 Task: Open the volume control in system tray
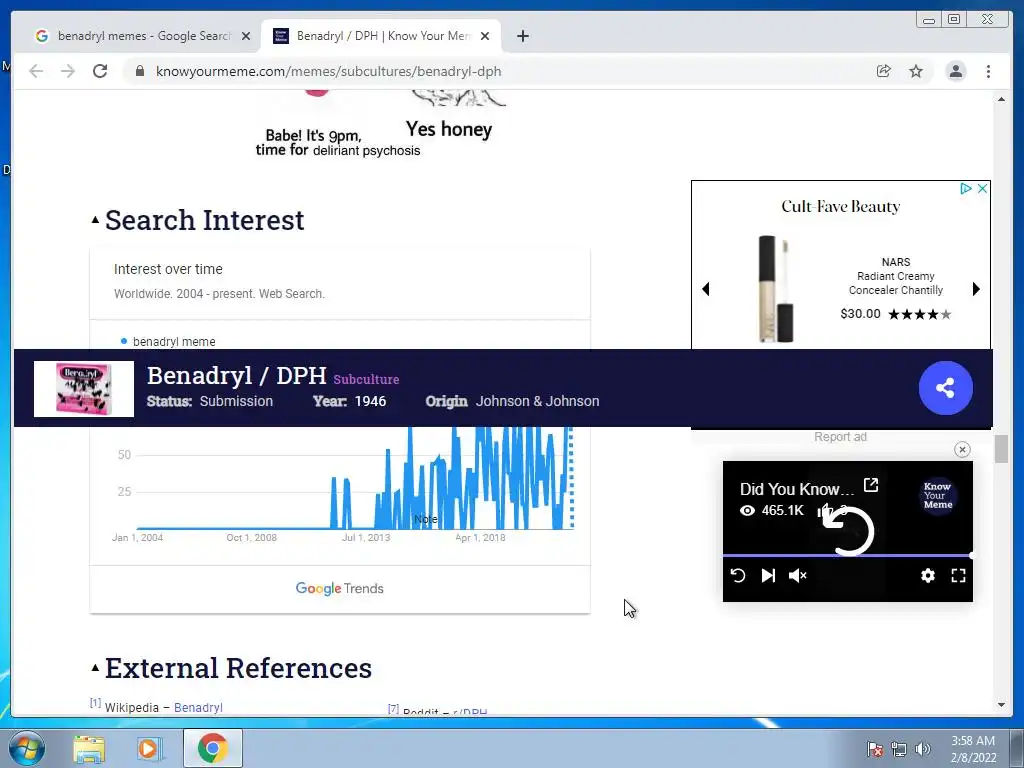pyautogui.click(x=923, y=749)
